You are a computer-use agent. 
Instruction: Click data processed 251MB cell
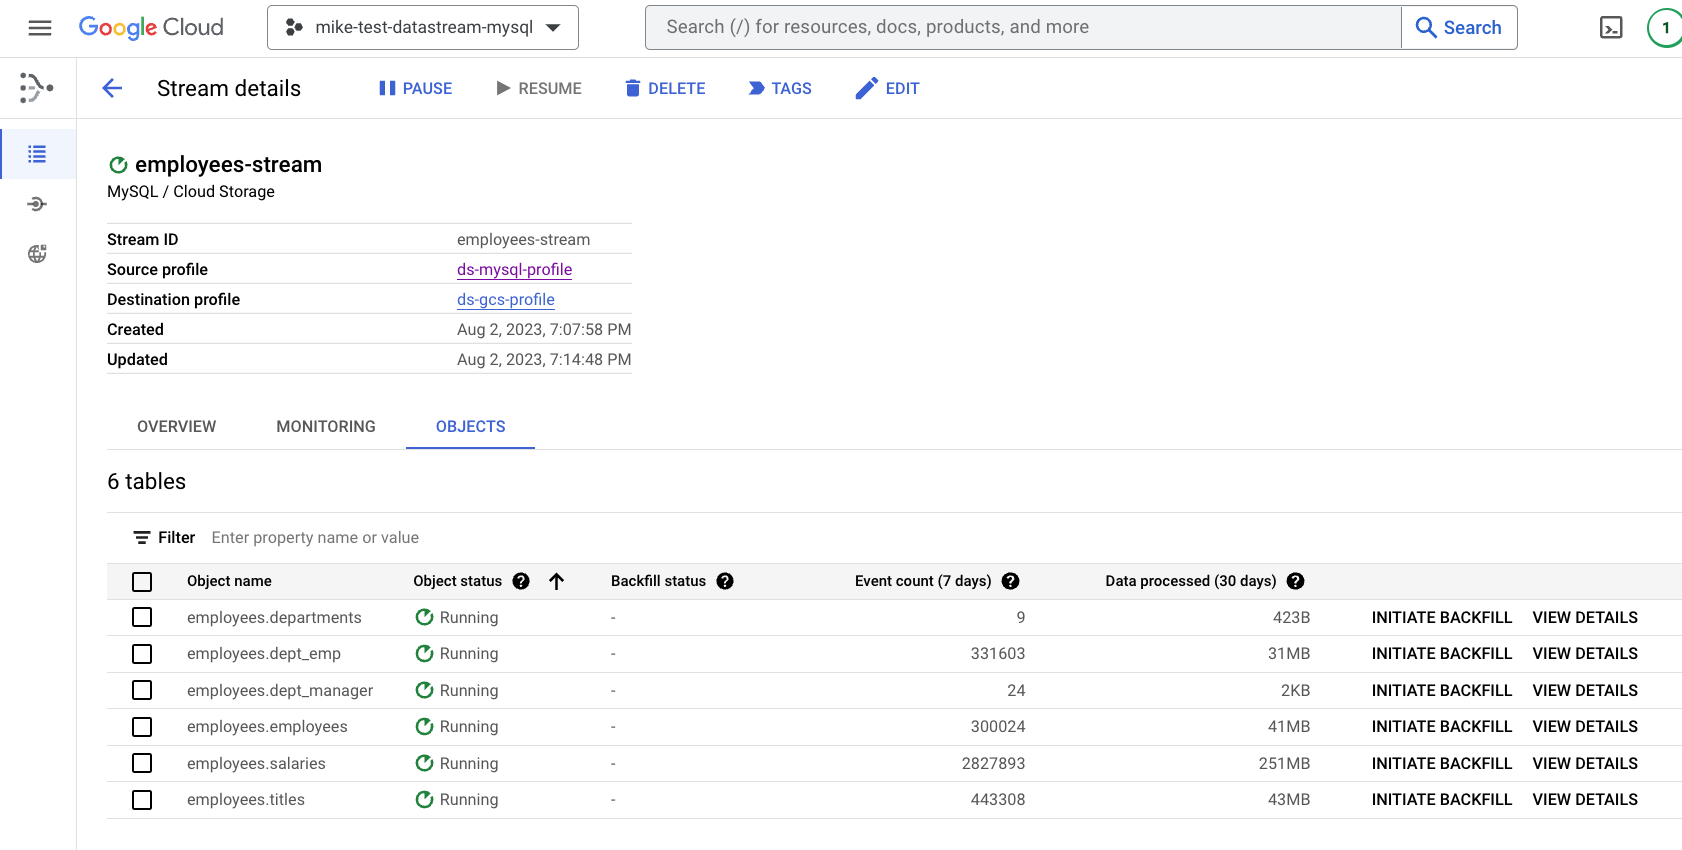tap(1284, 763)
